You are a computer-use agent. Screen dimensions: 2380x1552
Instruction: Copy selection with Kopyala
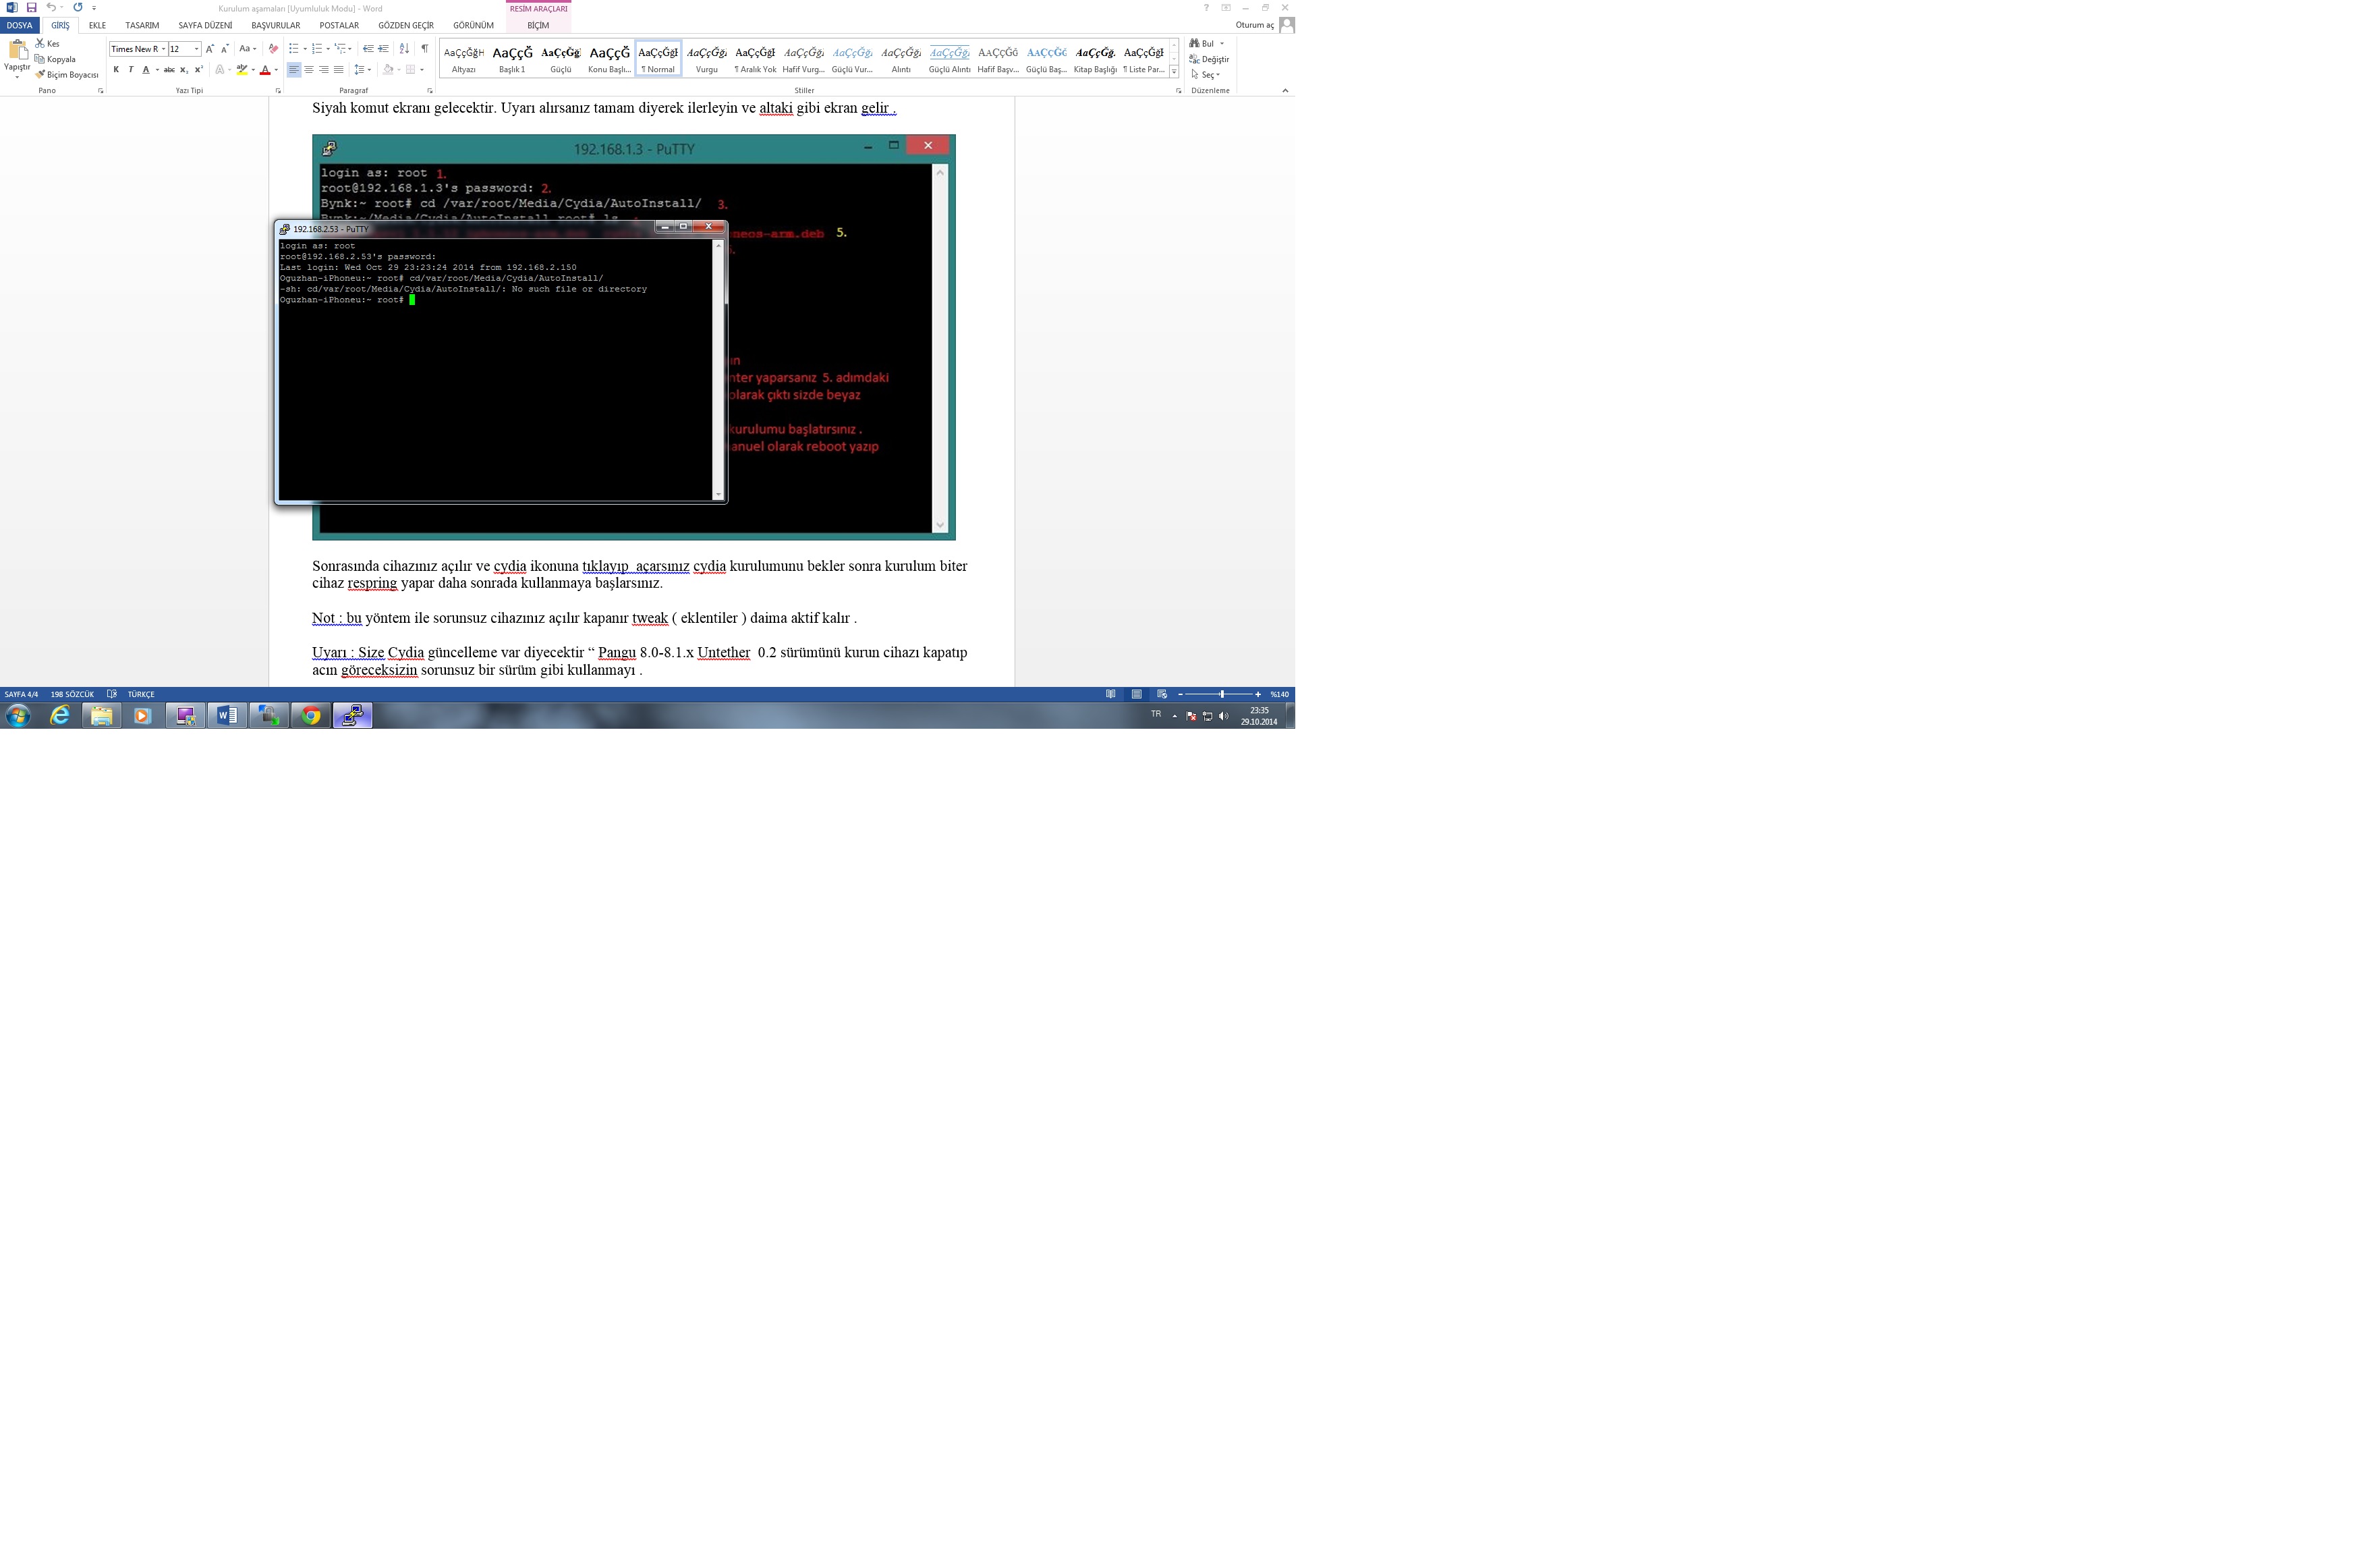tap(55, 59)
